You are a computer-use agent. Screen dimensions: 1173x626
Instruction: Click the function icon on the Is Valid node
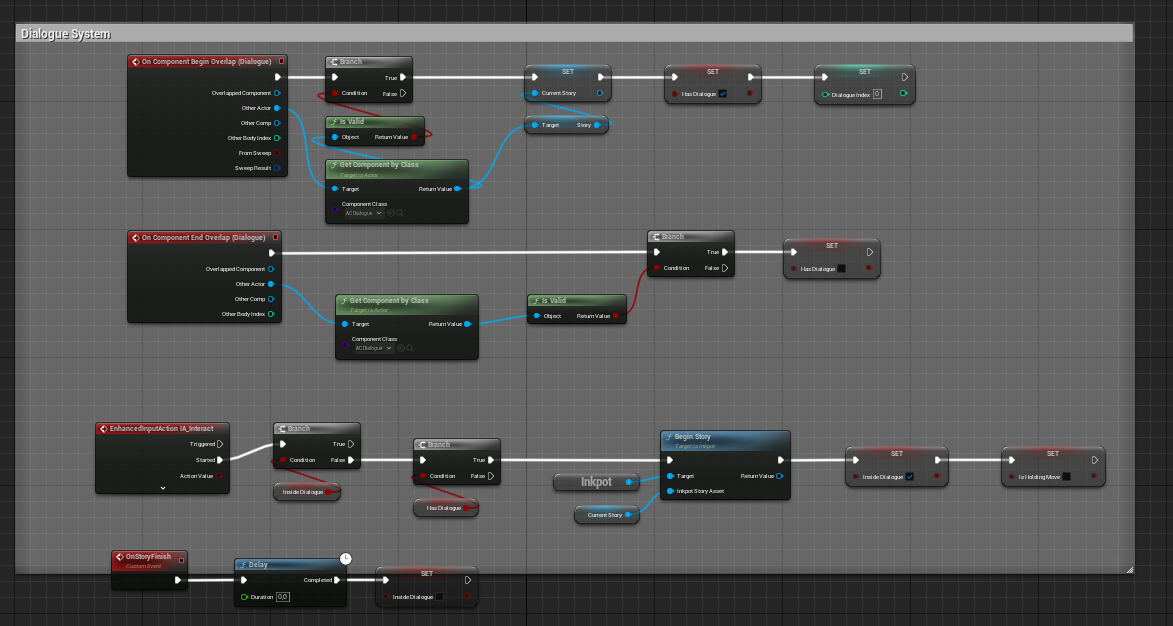pos(335,120)
